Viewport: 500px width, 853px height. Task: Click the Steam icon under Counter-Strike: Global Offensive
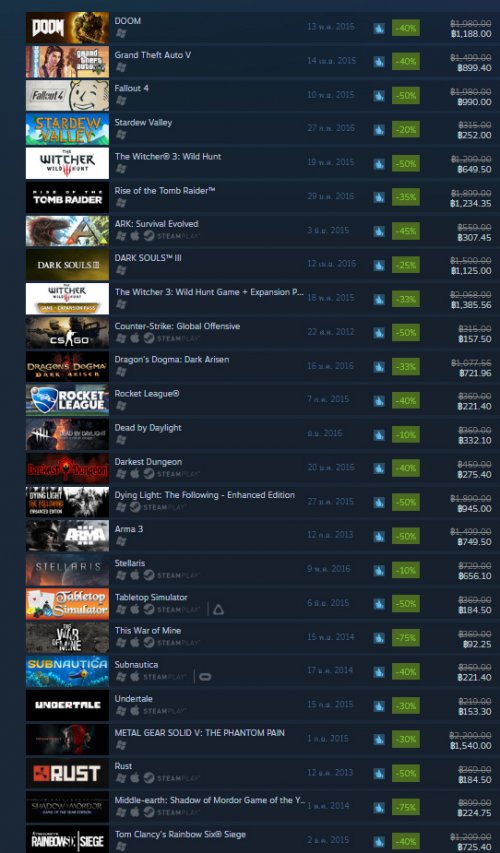point(149,338)
